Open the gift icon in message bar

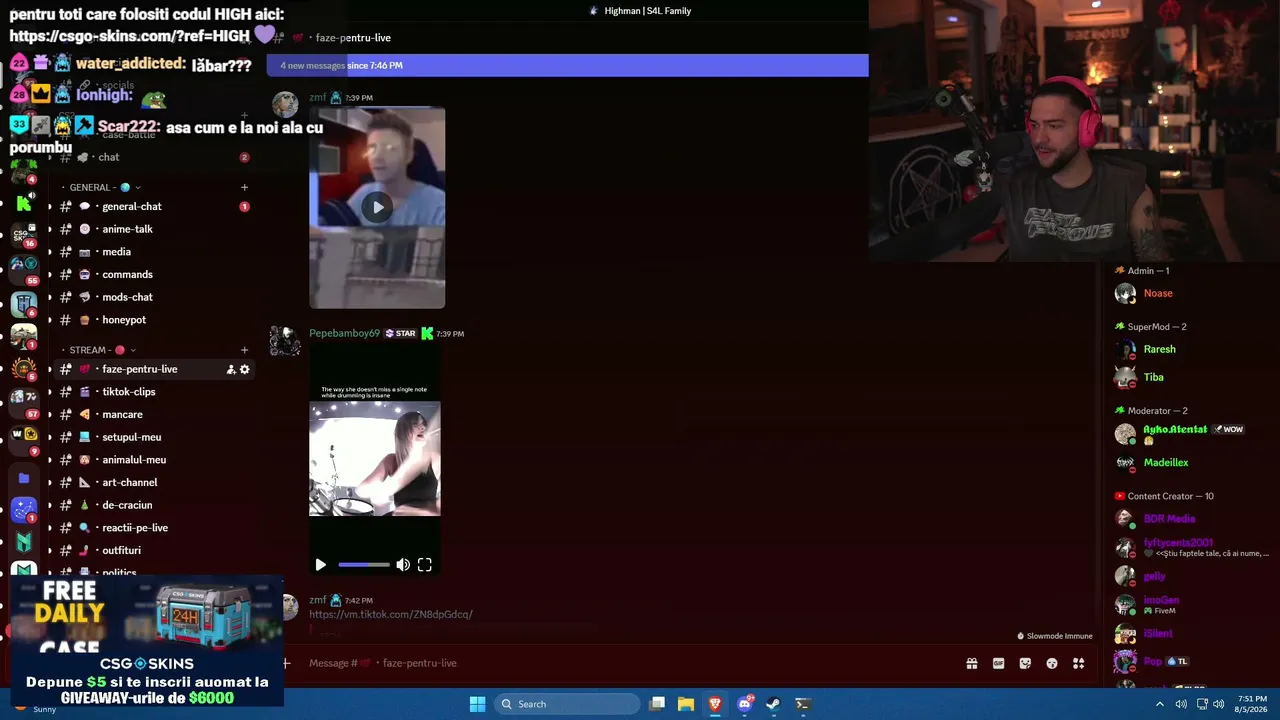click(971, 663)
